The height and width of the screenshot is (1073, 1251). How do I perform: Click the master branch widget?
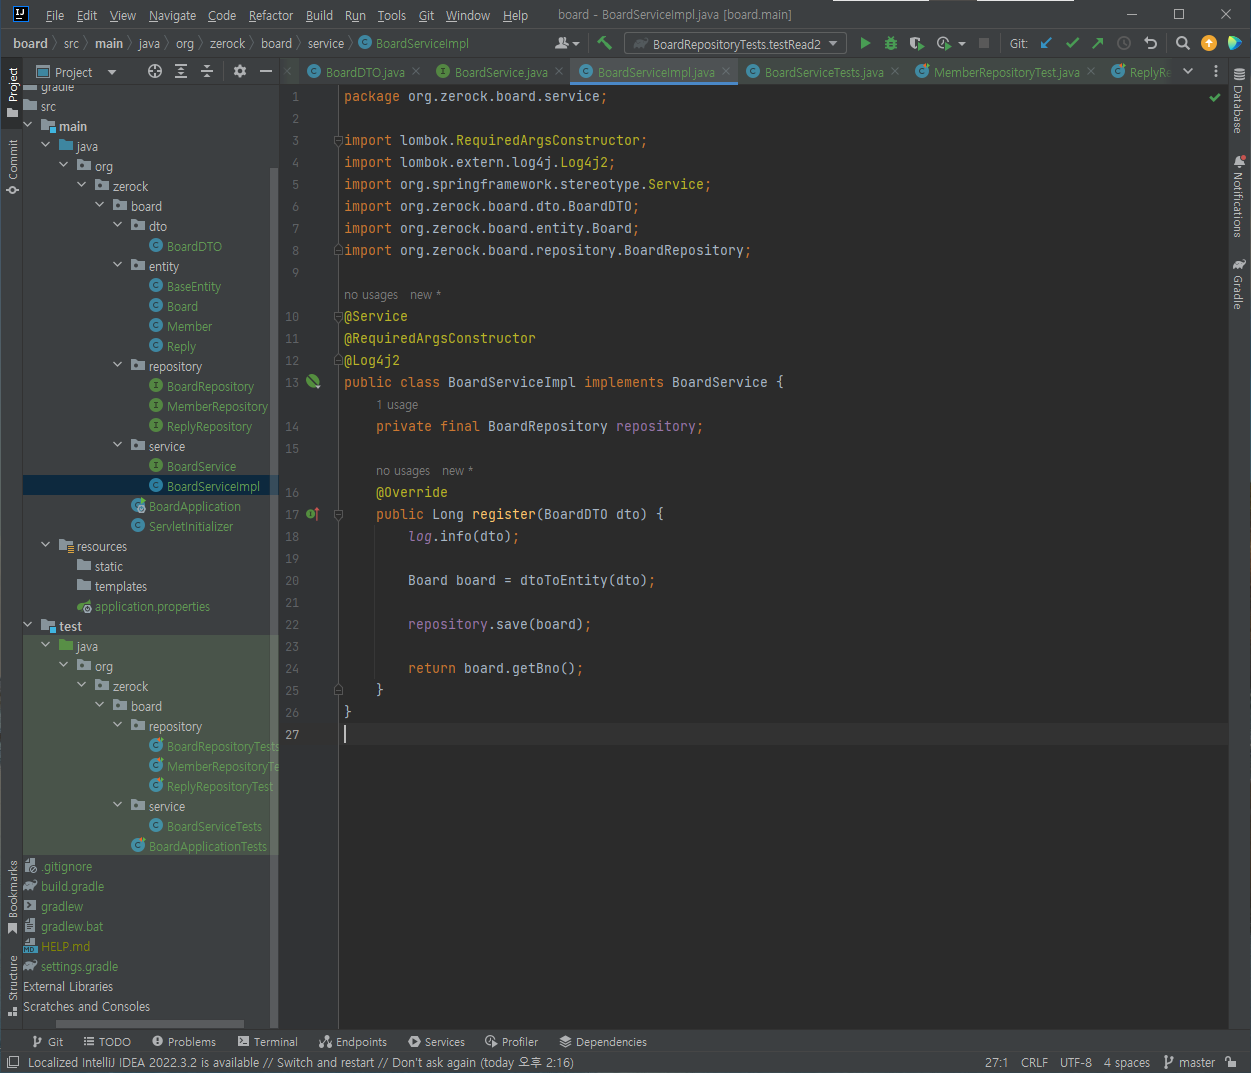1189,1062
